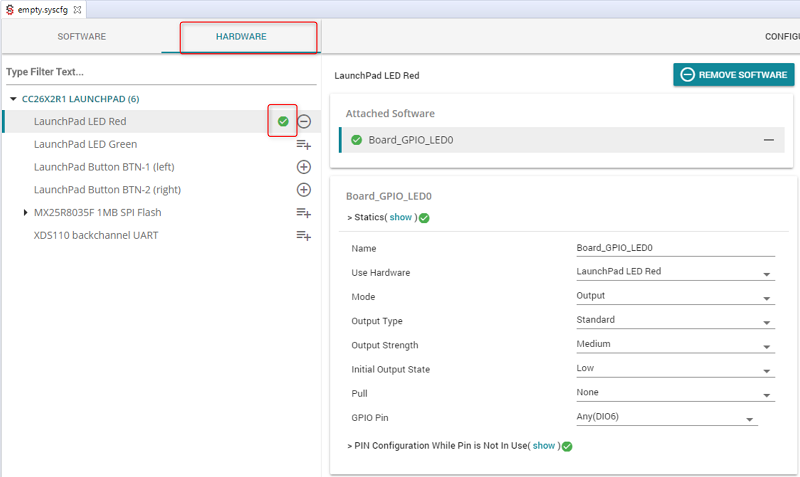Click add icon for XDS110 backchannel UART

[x=304, y=236]
